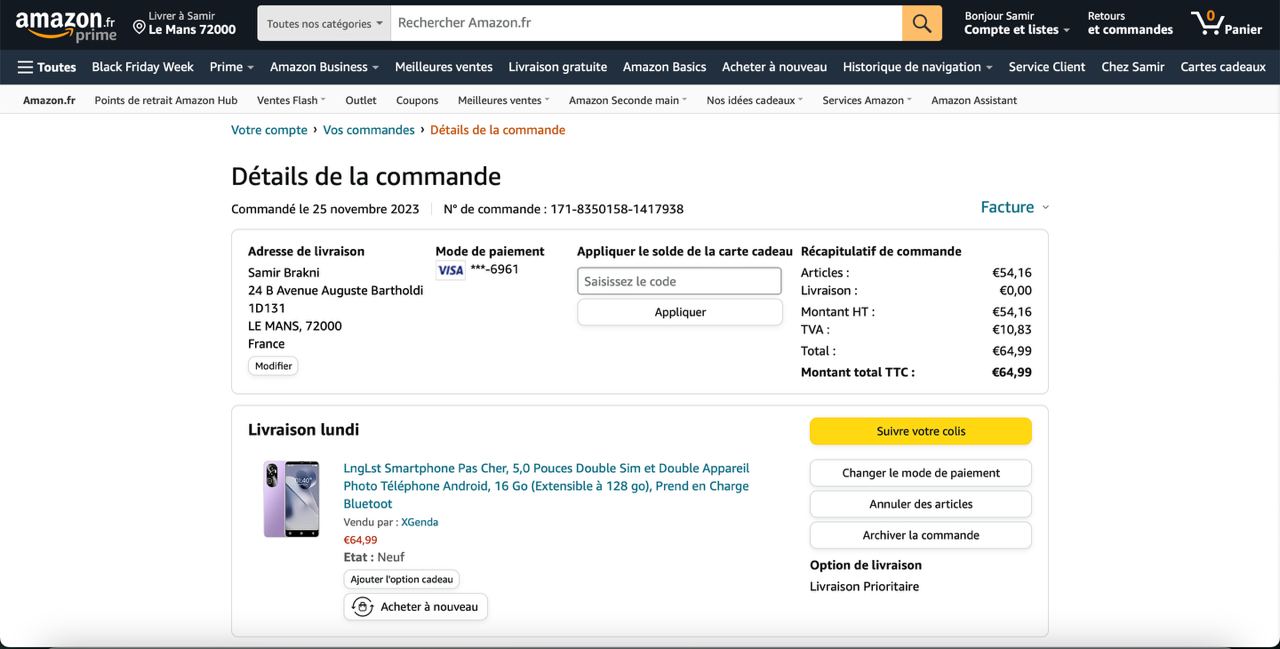Click the Amazon.fr Prime logo
Image resolution: width=1280 pixels, height=649 pixels.
(65, 25)
